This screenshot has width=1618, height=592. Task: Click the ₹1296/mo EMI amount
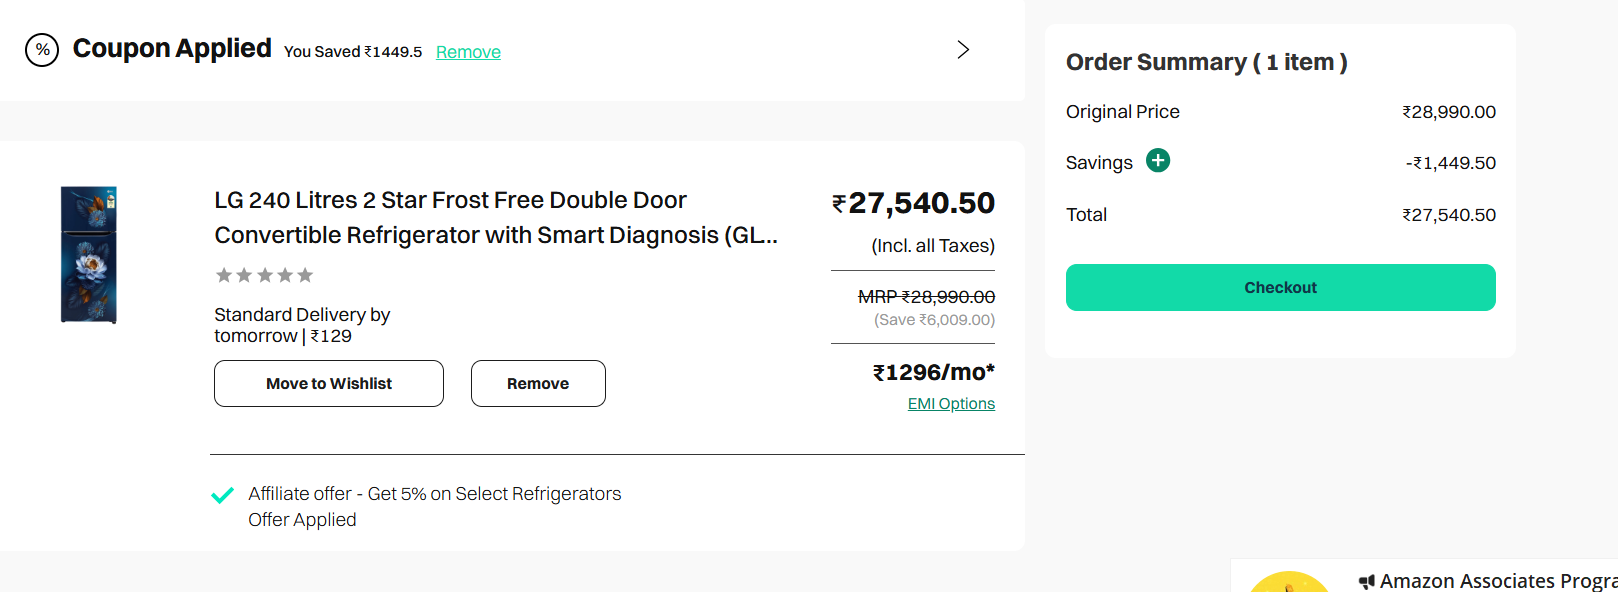click(x=933, y=372)
